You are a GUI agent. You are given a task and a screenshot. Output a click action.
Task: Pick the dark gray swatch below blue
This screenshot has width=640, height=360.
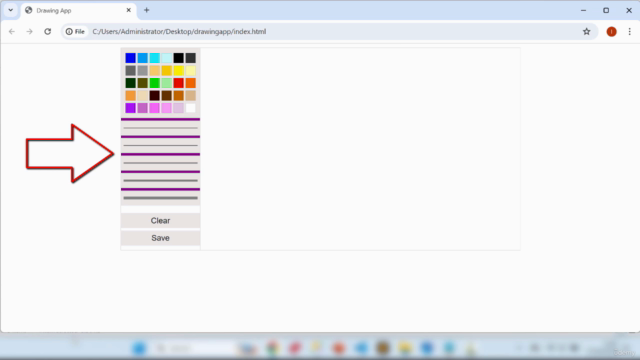point(131,71)
